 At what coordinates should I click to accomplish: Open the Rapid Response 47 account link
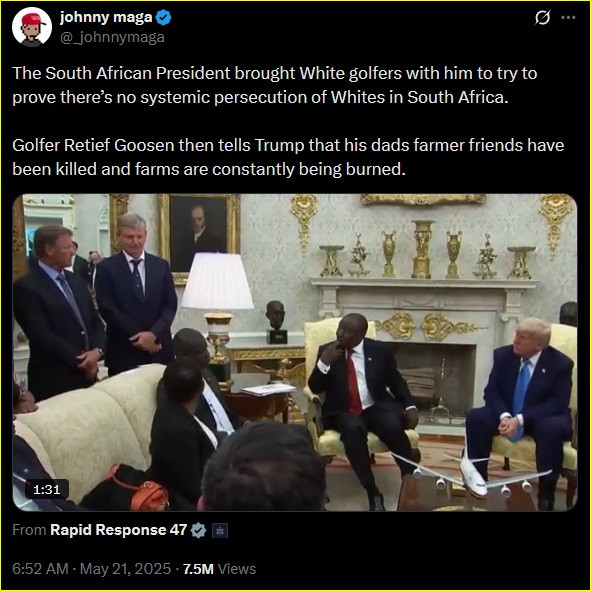[x=118, y=530]
